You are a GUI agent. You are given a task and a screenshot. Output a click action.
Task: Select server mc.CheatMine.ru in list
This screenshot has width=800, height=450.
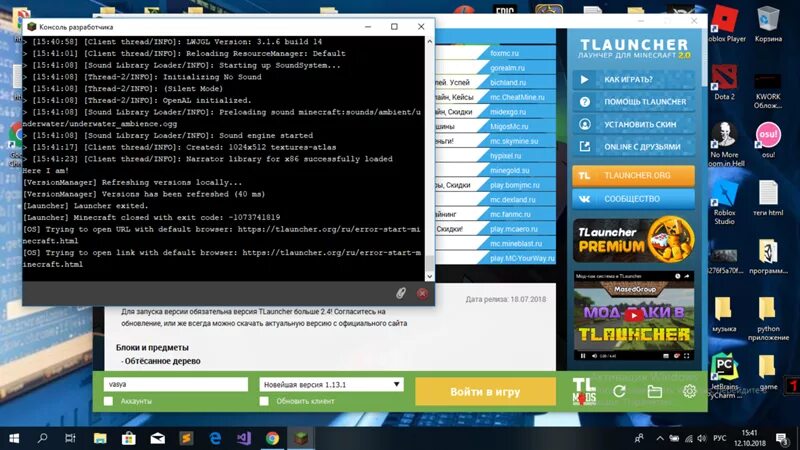coord(517,97)
